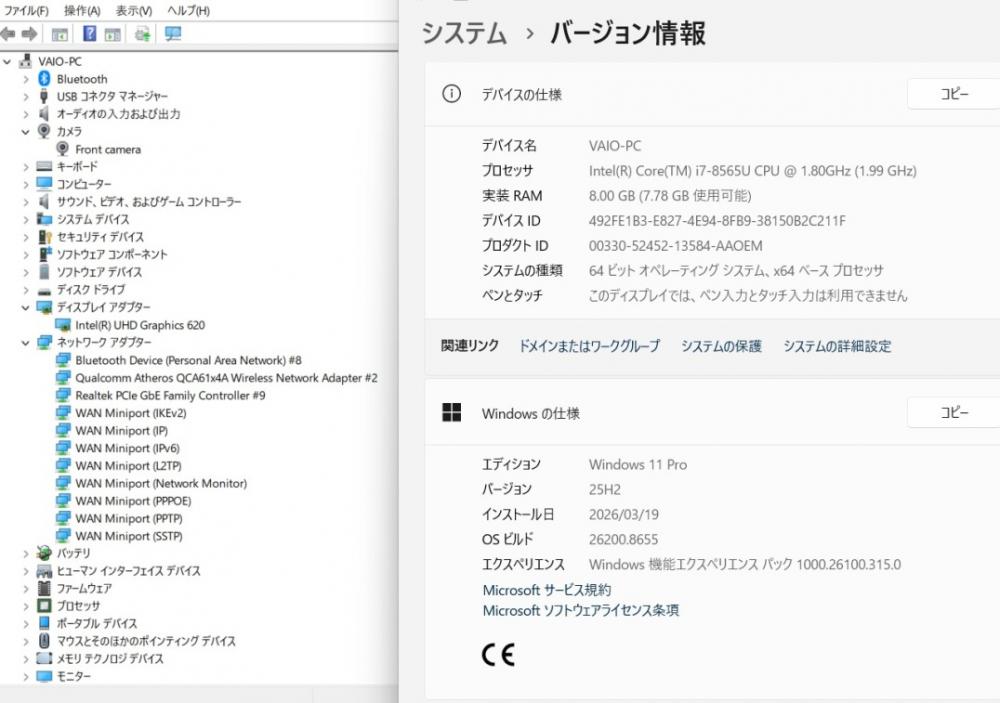Click the update driver toolbar icon
The height and width of the screenshot is (703, 1000).
(x=143, y=34)
